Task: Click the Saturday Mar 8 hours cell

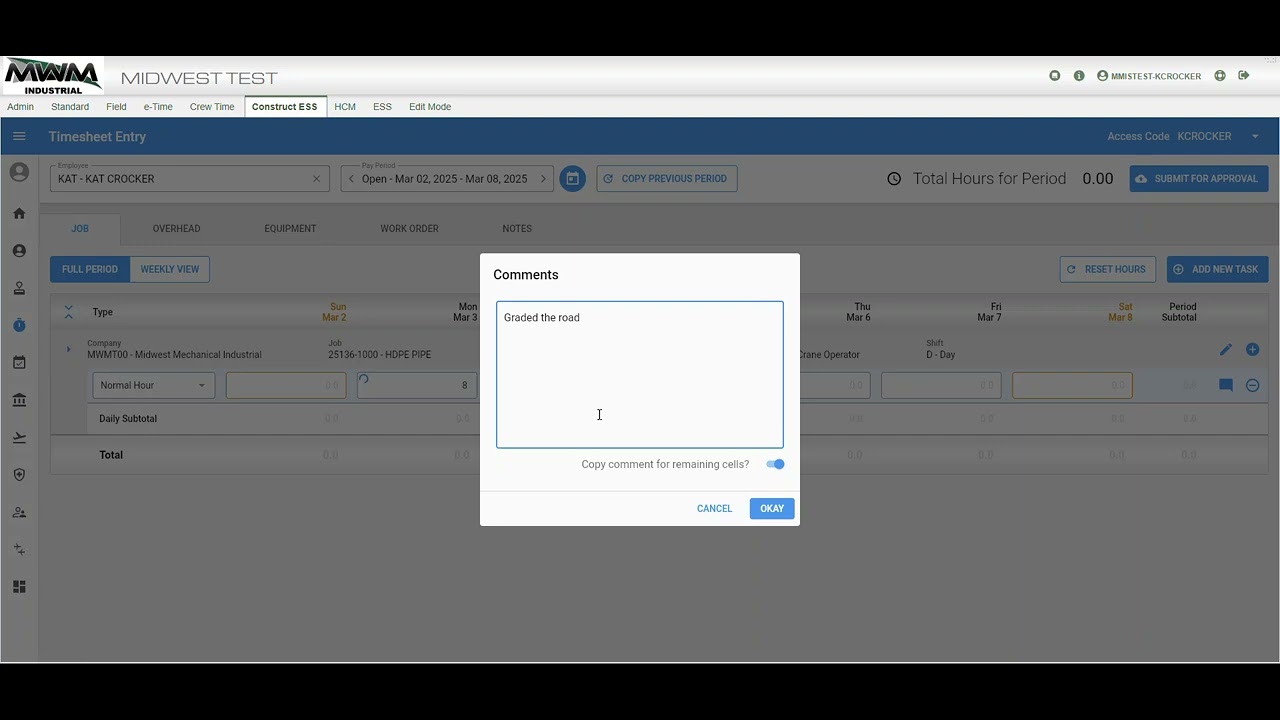Action: point(1072,385)
